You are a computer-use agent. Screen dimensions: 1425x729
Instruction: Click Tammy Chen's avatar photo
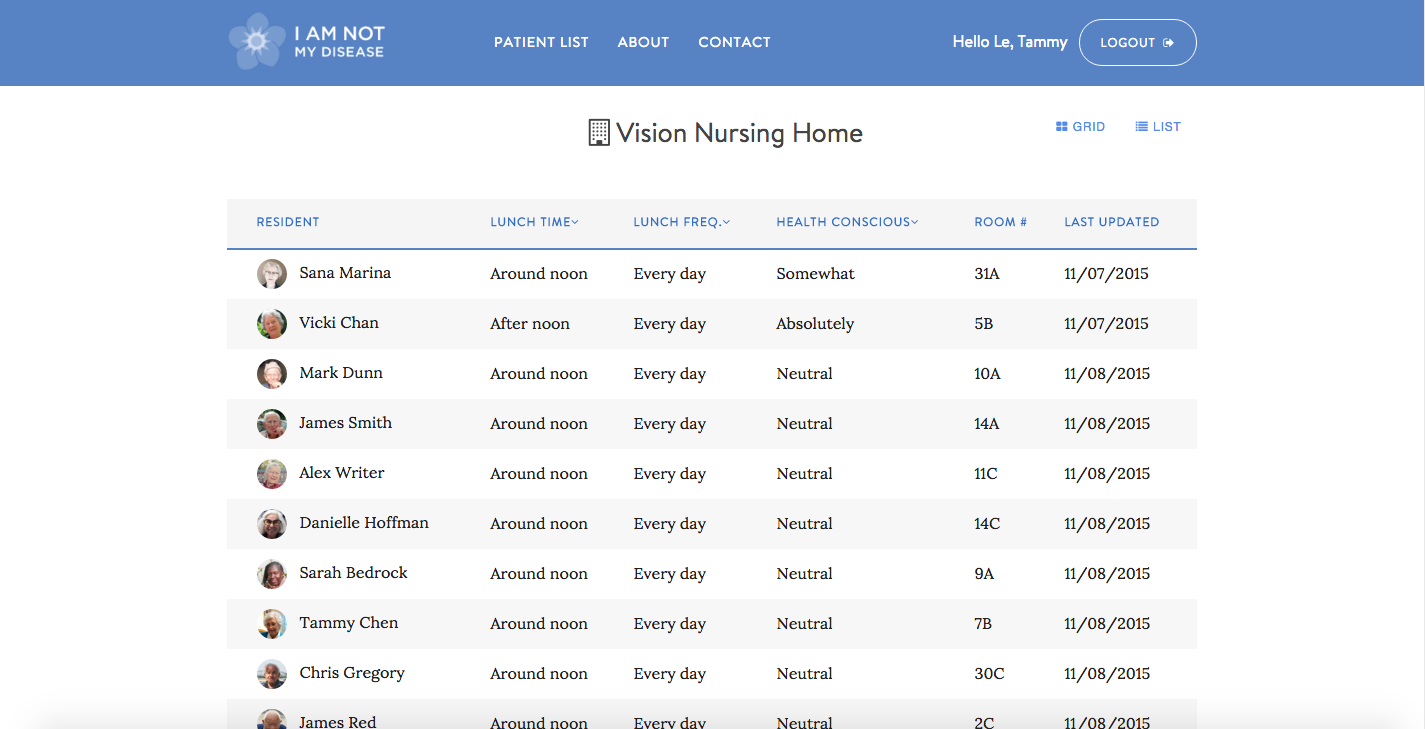point(272,624)
